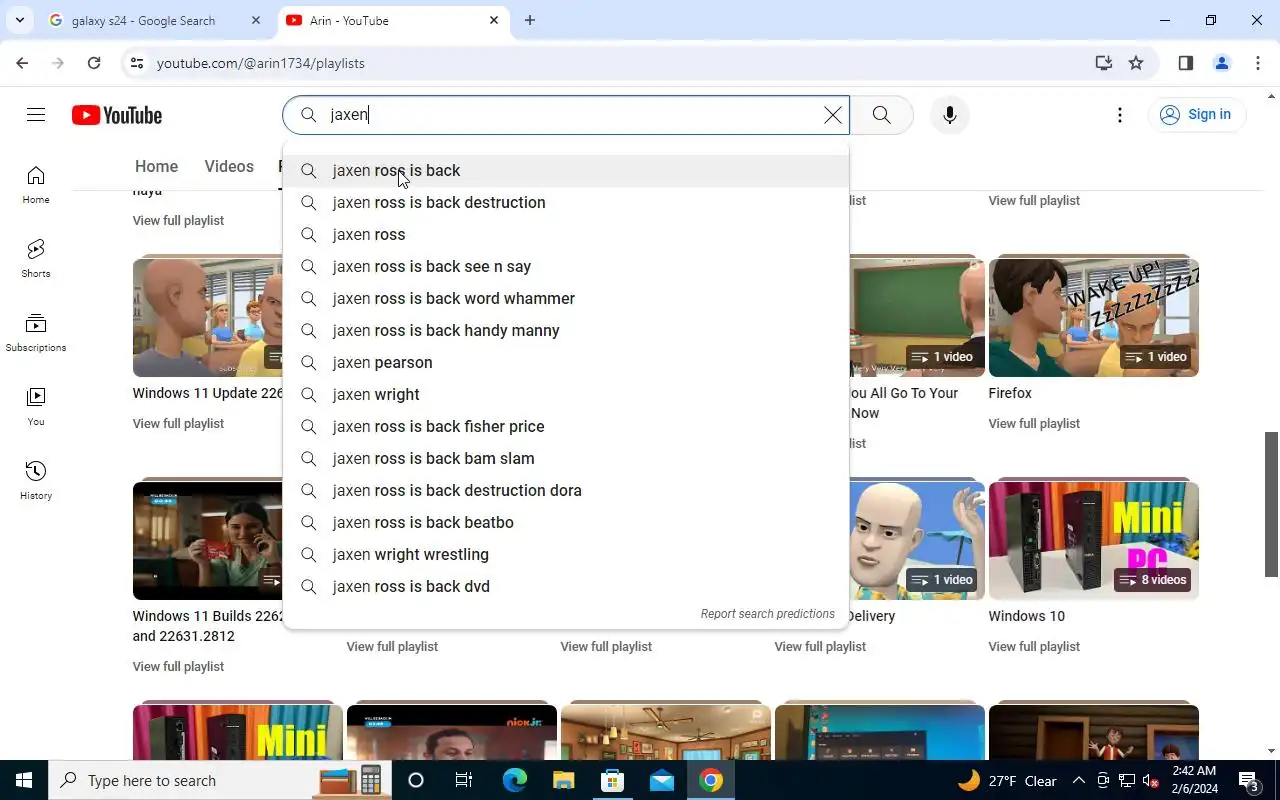
Task: Open Windows notification center
Action: 1249,780
